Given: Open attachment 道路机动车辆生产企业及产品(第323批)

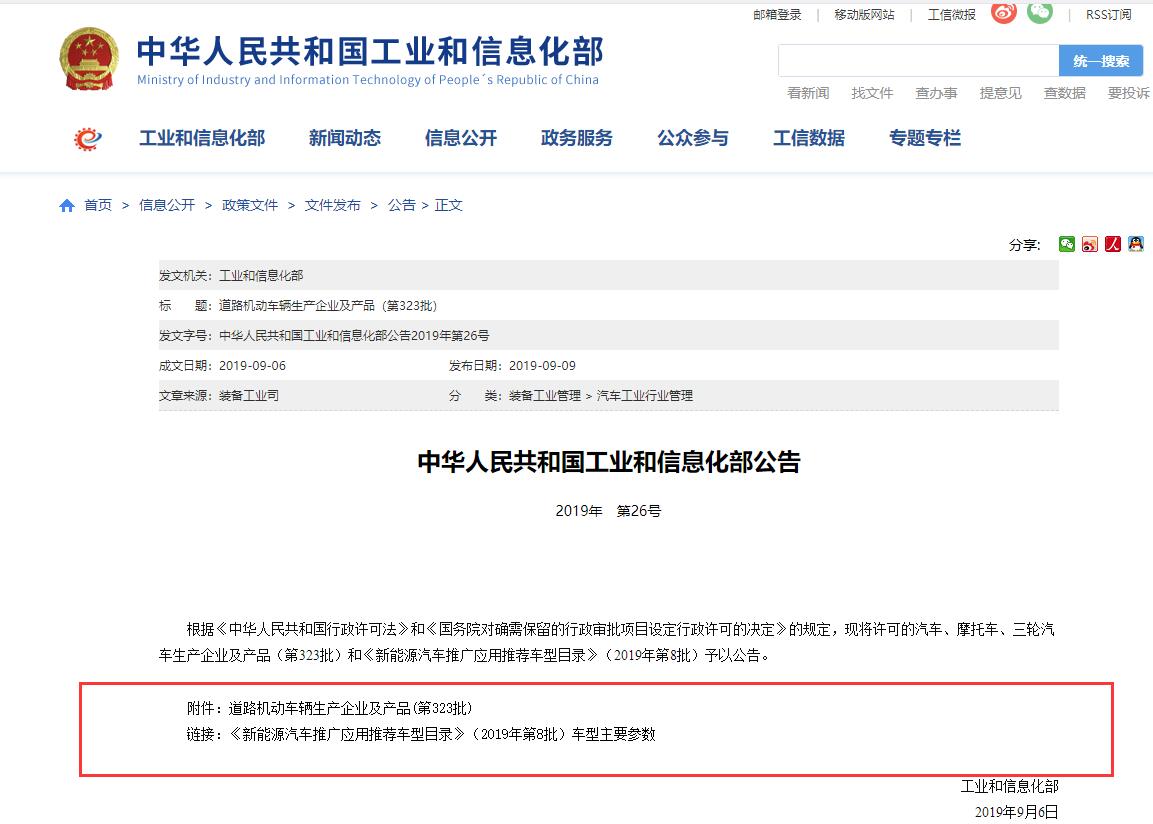Looking at the screenshot, I should 350,708.
